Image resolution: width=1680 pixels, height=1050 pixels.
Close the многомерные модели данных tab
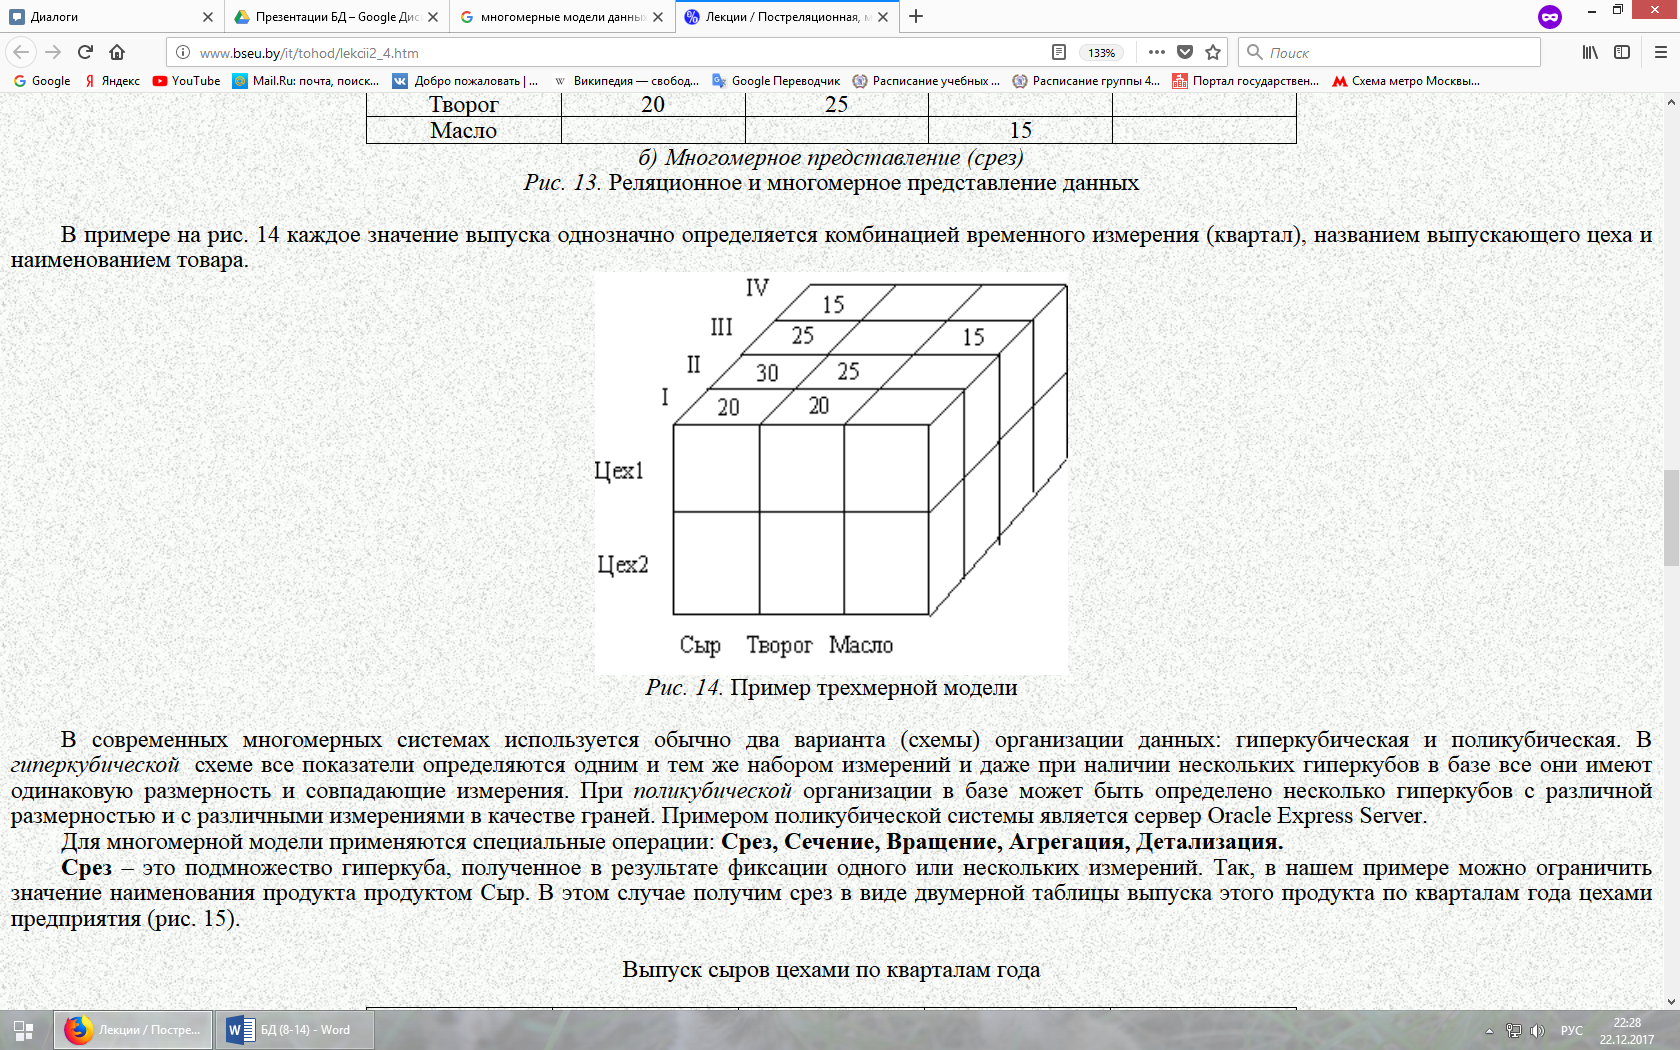pos(658,17)
